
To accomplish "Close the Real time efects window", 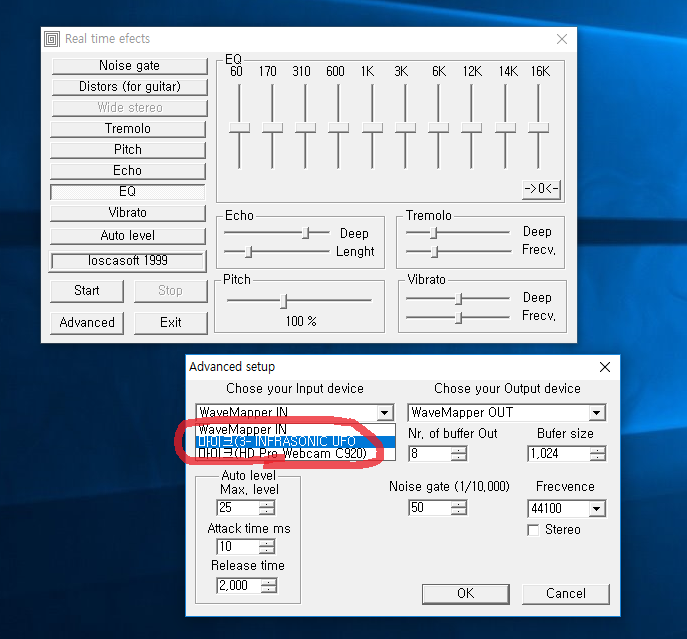I will coord(562,39).
